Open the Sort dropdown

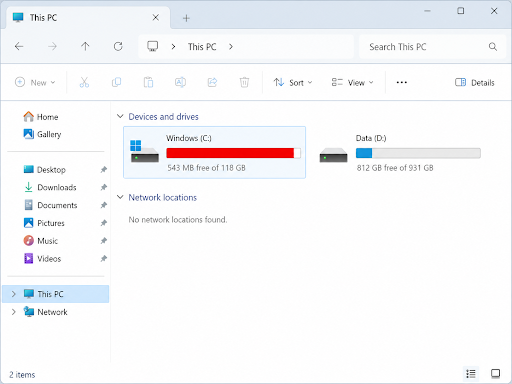(x=293, y=82)
